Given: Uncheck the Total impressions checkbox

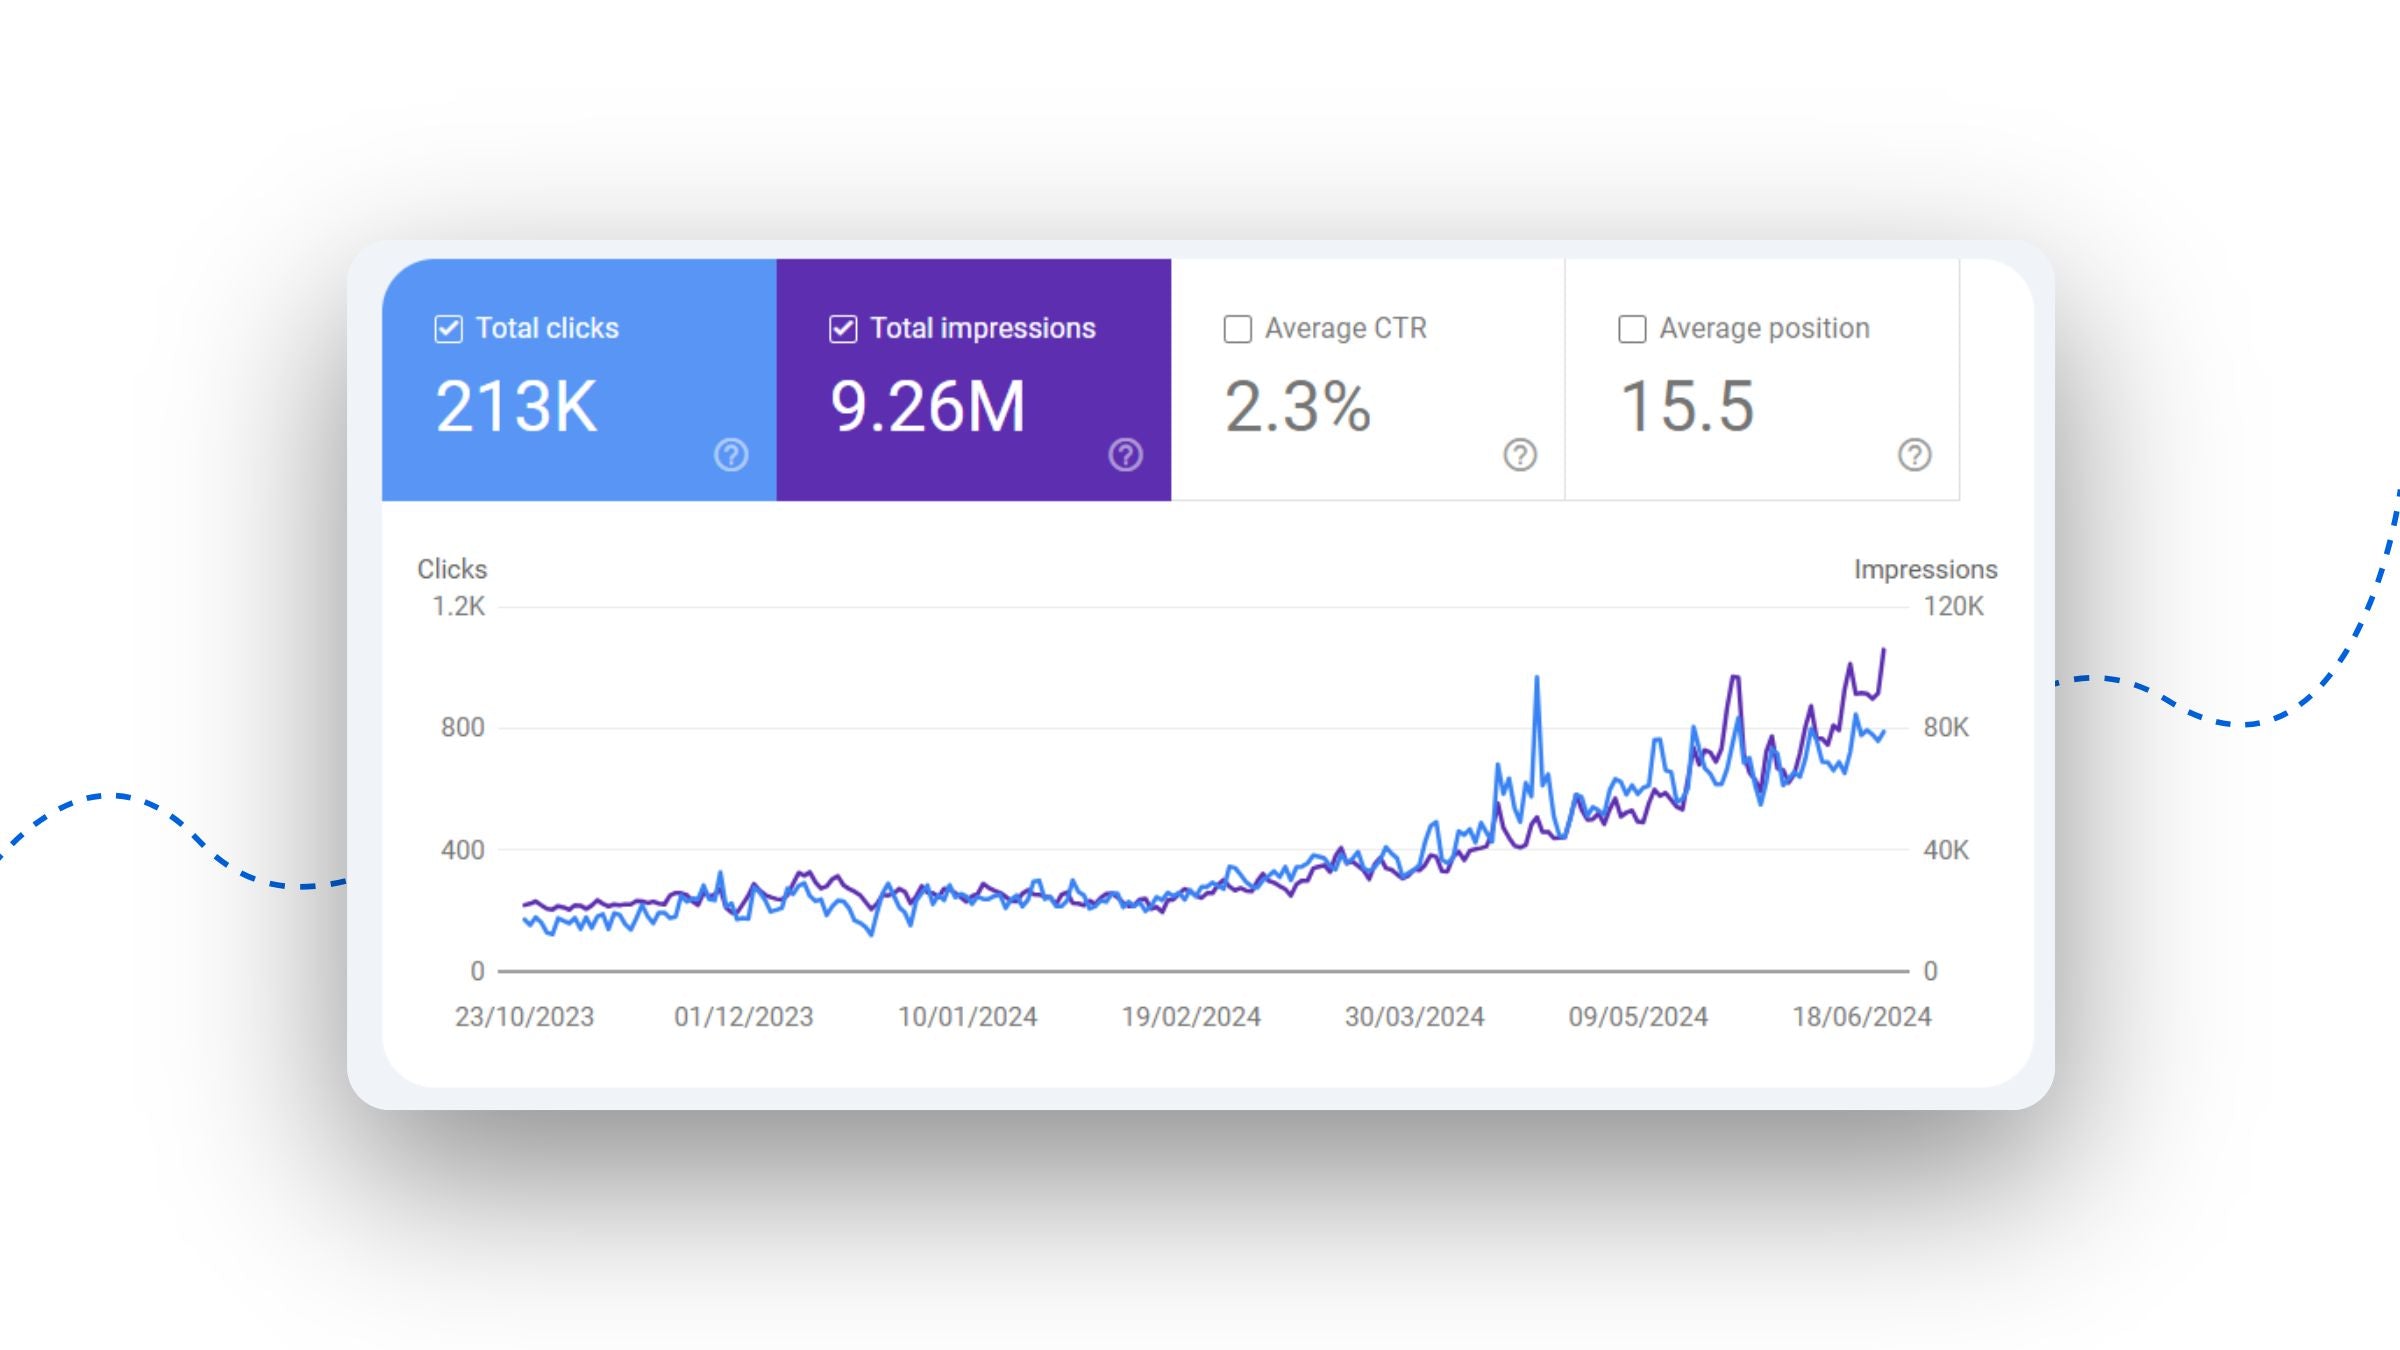Looking at the screenshot, I should [x=843, y=329].
